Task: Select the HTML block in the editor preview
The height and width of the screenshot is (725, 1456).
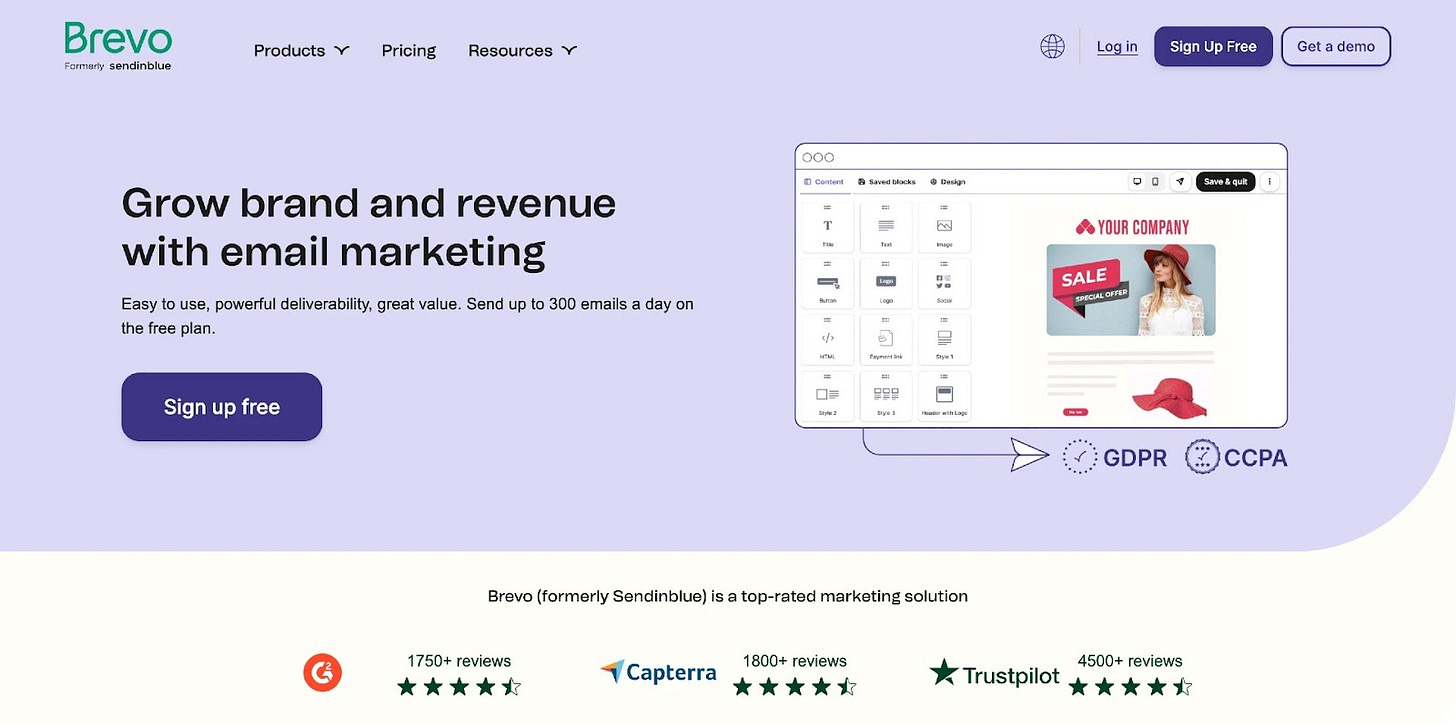Action: 828,340
